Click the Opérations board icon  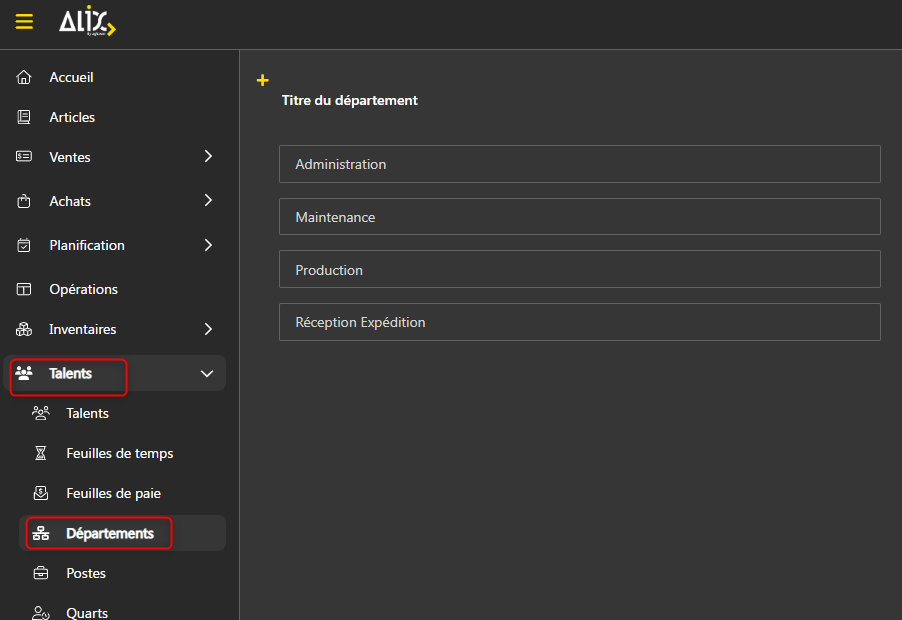click(x=25, y=290)
